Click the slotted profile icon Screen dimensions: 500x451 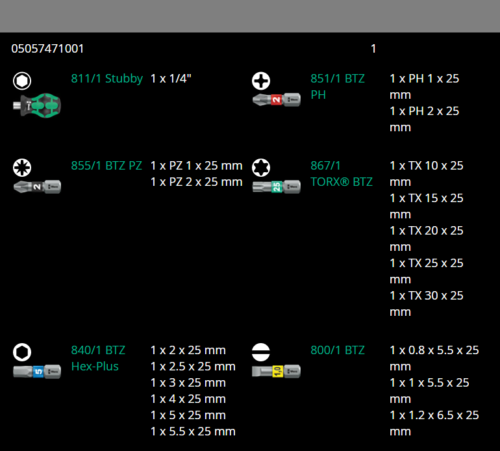tap(261, 352)
